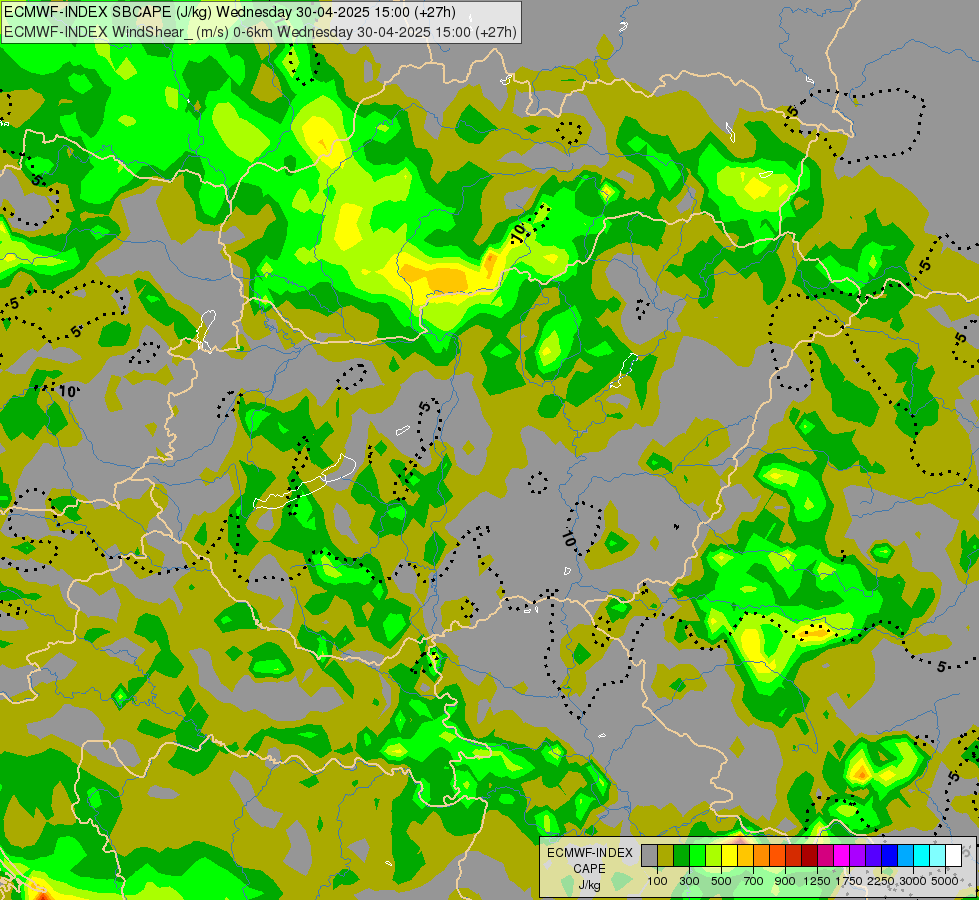Click the legend value 3000

click(x=913, y=881)
